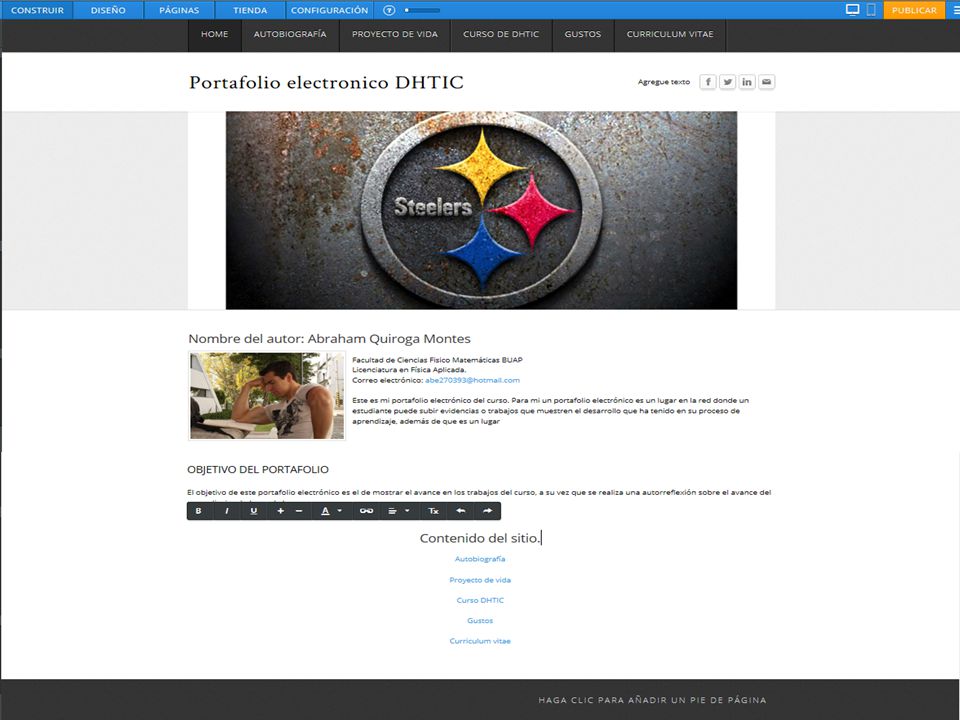Undo the last text edit
The height and width of the screenshot is (720, 960).
(460, 511)
